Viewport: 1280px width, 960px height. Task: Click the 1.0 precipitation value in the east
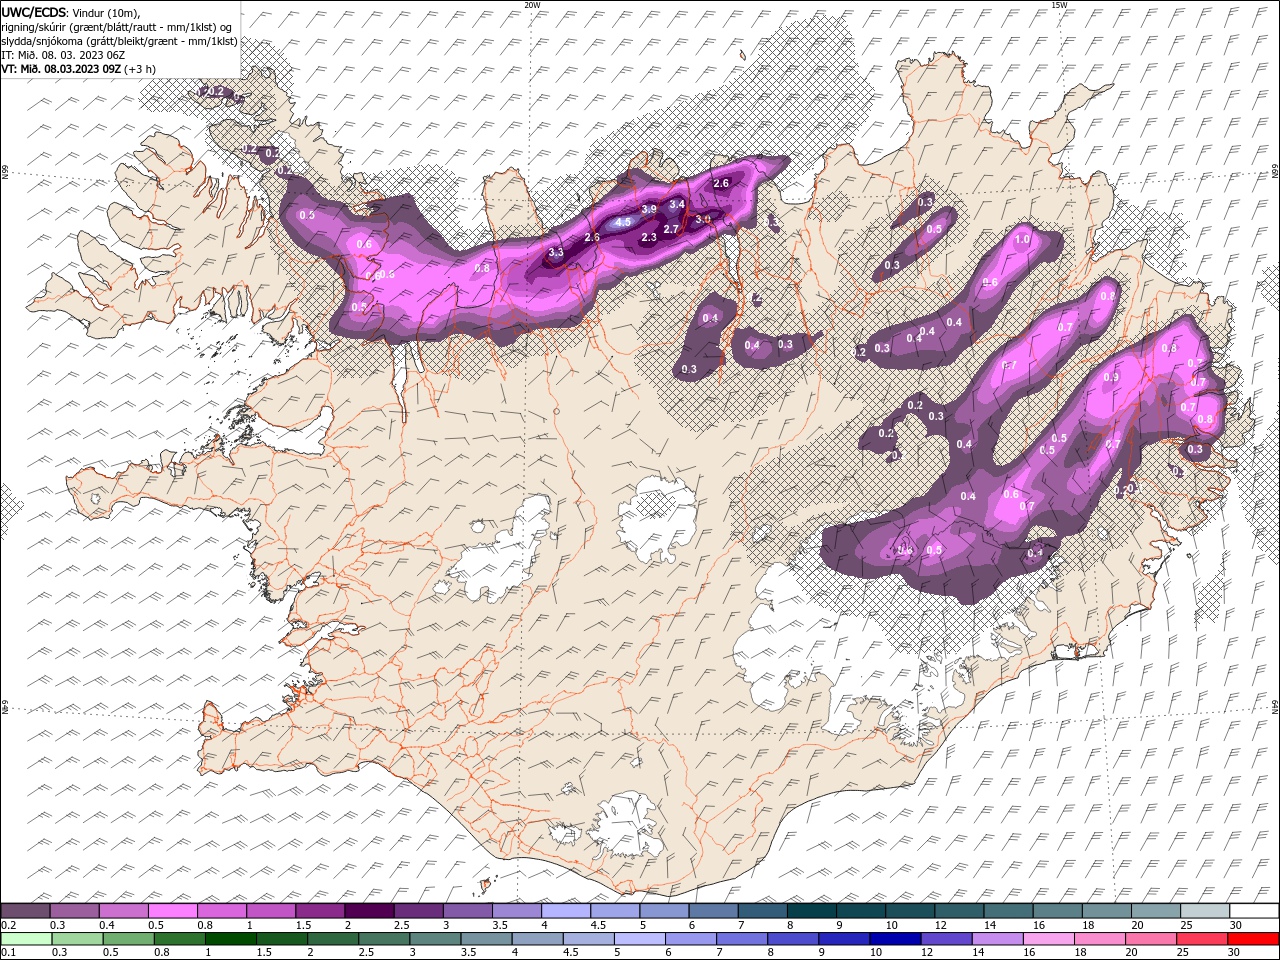tap(1022, 240)
